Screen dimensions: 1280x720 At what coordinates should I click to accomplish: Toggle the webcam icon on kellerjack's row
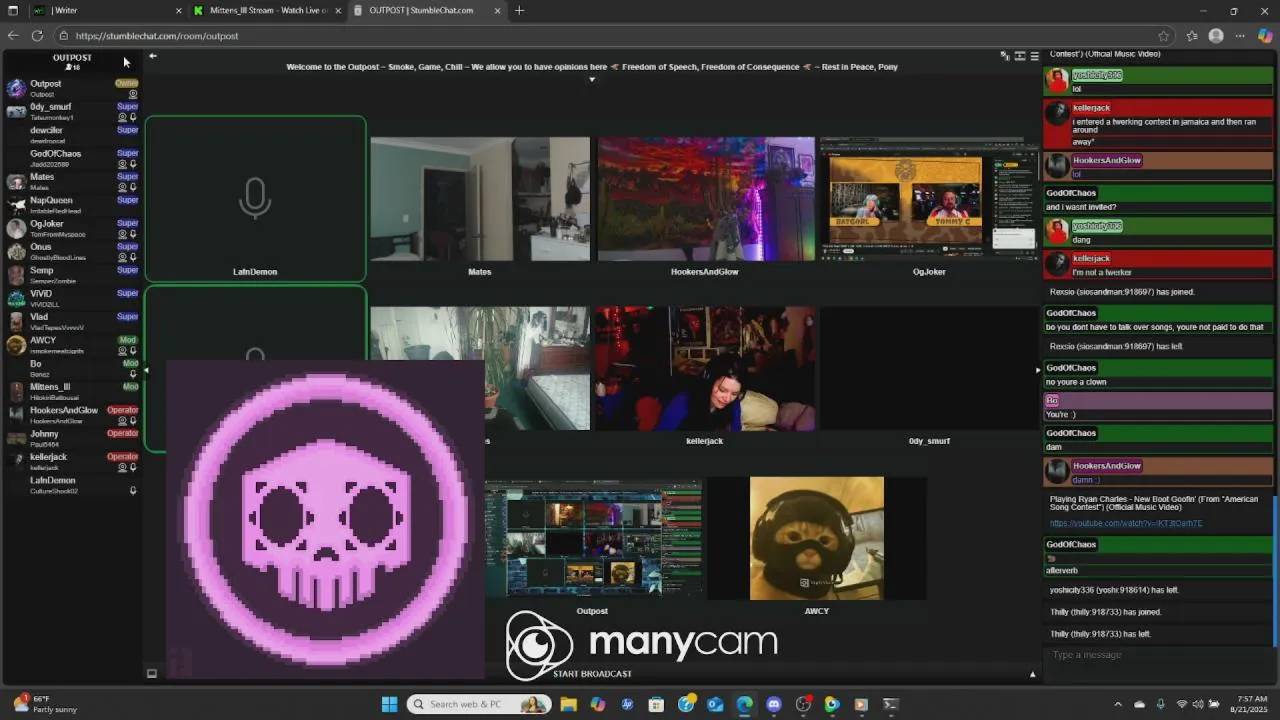coord(122,467)
